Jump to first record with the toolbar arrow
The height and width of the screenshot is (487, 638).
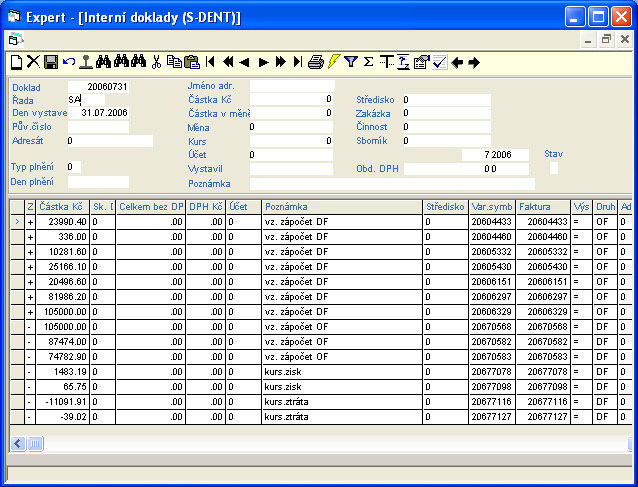212,62
